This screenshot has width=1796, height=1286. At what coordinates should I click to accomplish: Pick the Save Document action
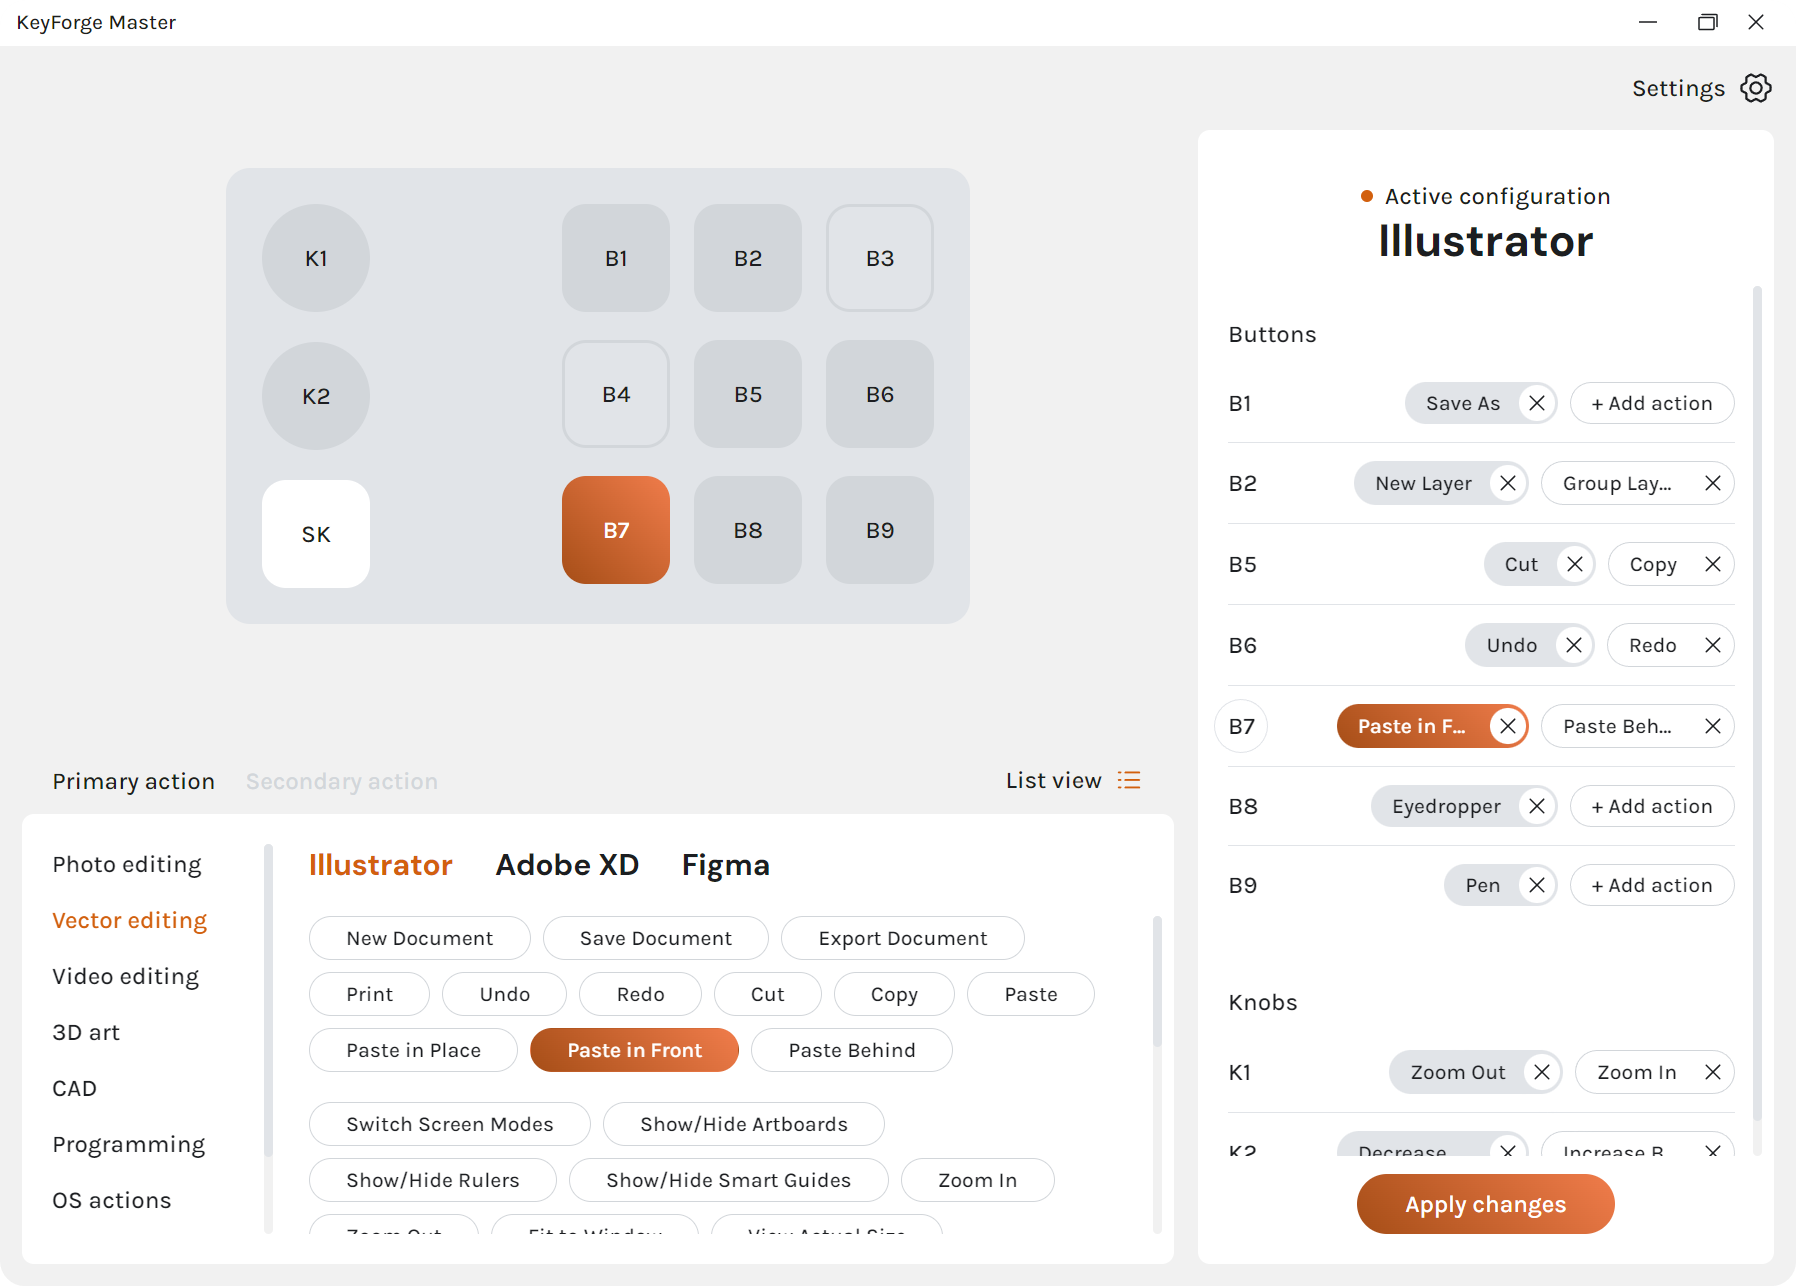656,938
